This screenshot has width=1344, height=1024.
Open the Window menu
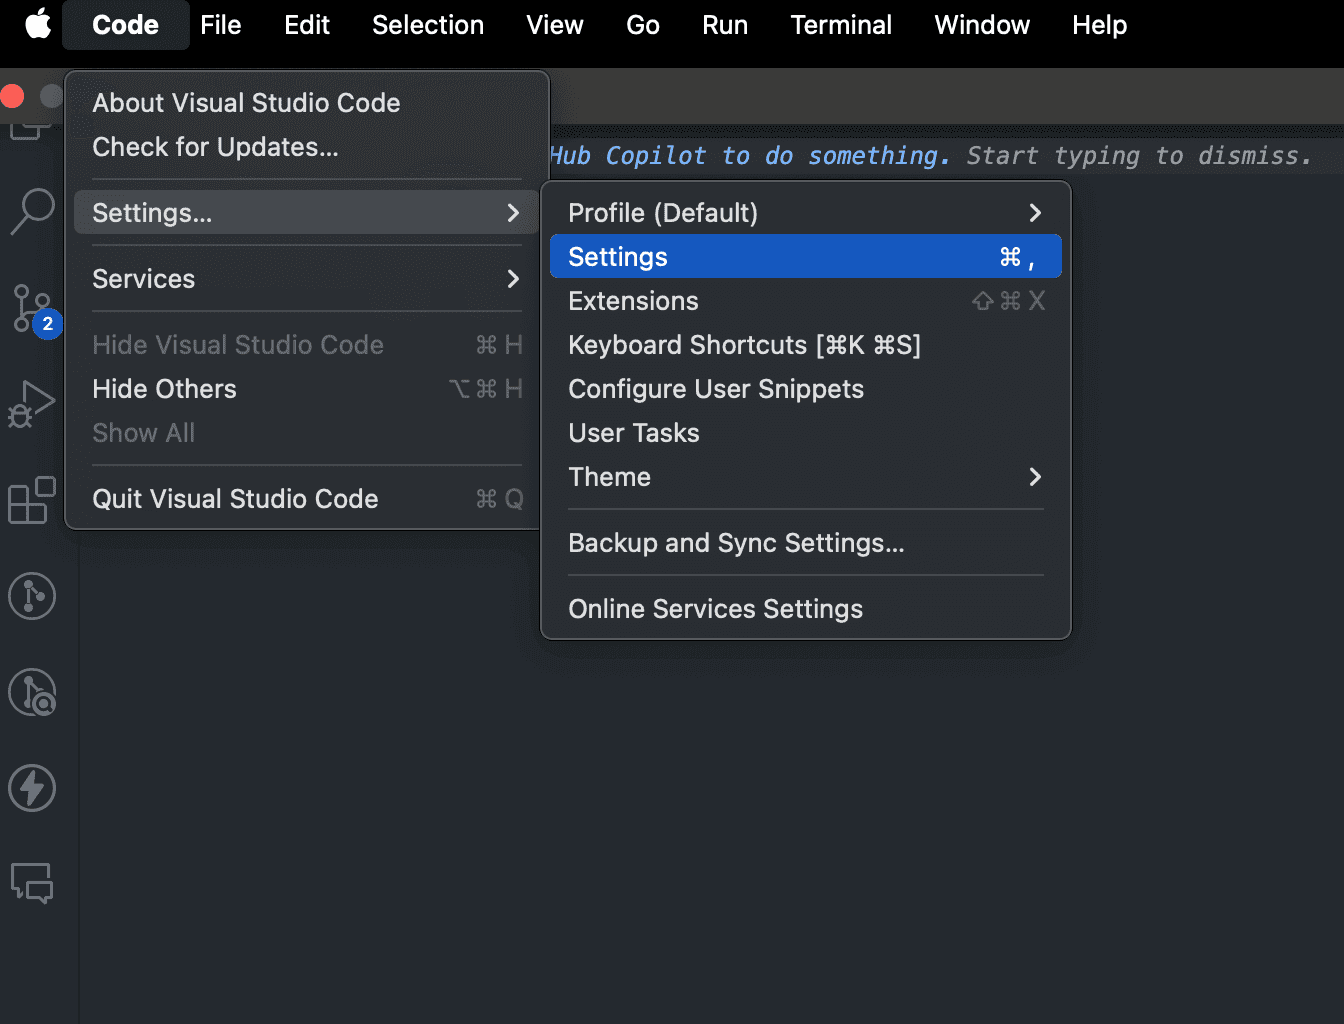[982, 25]
